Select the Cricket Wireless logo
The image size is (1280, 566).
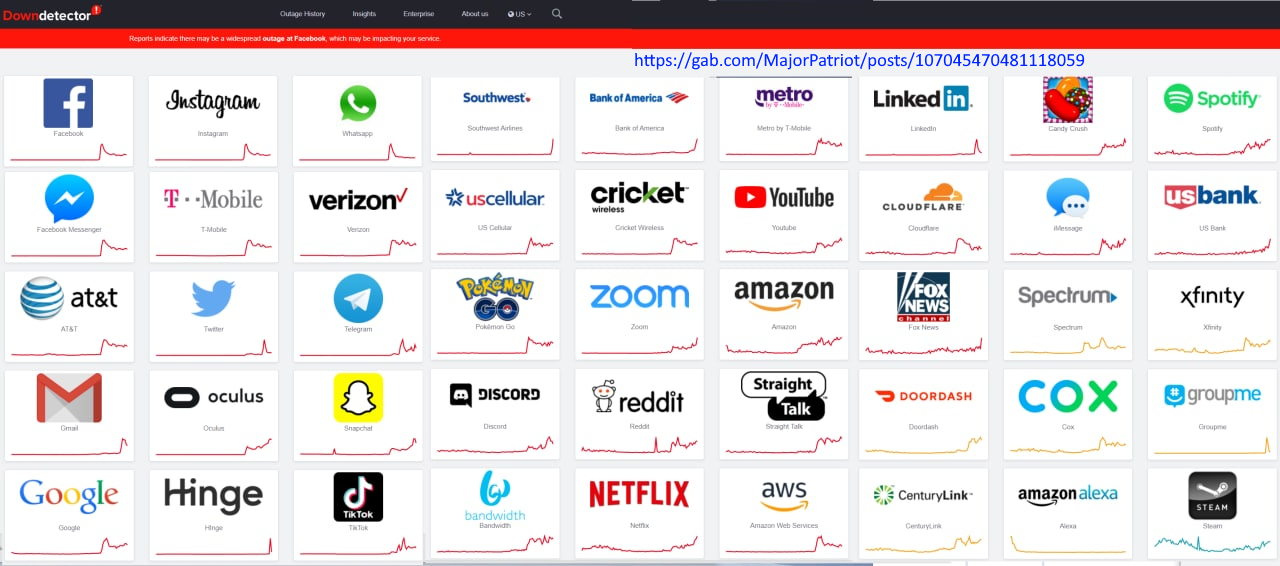639,197
